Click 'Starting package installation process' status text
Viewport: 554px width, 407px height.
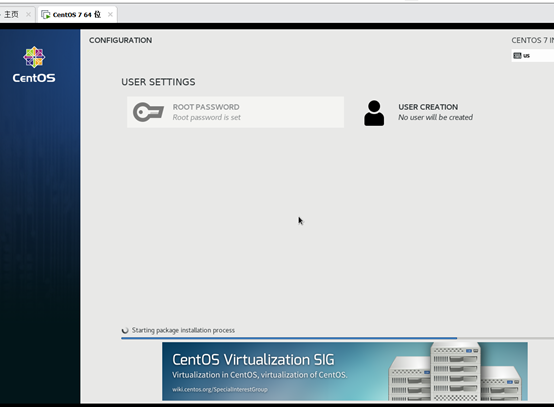point(183,330)
